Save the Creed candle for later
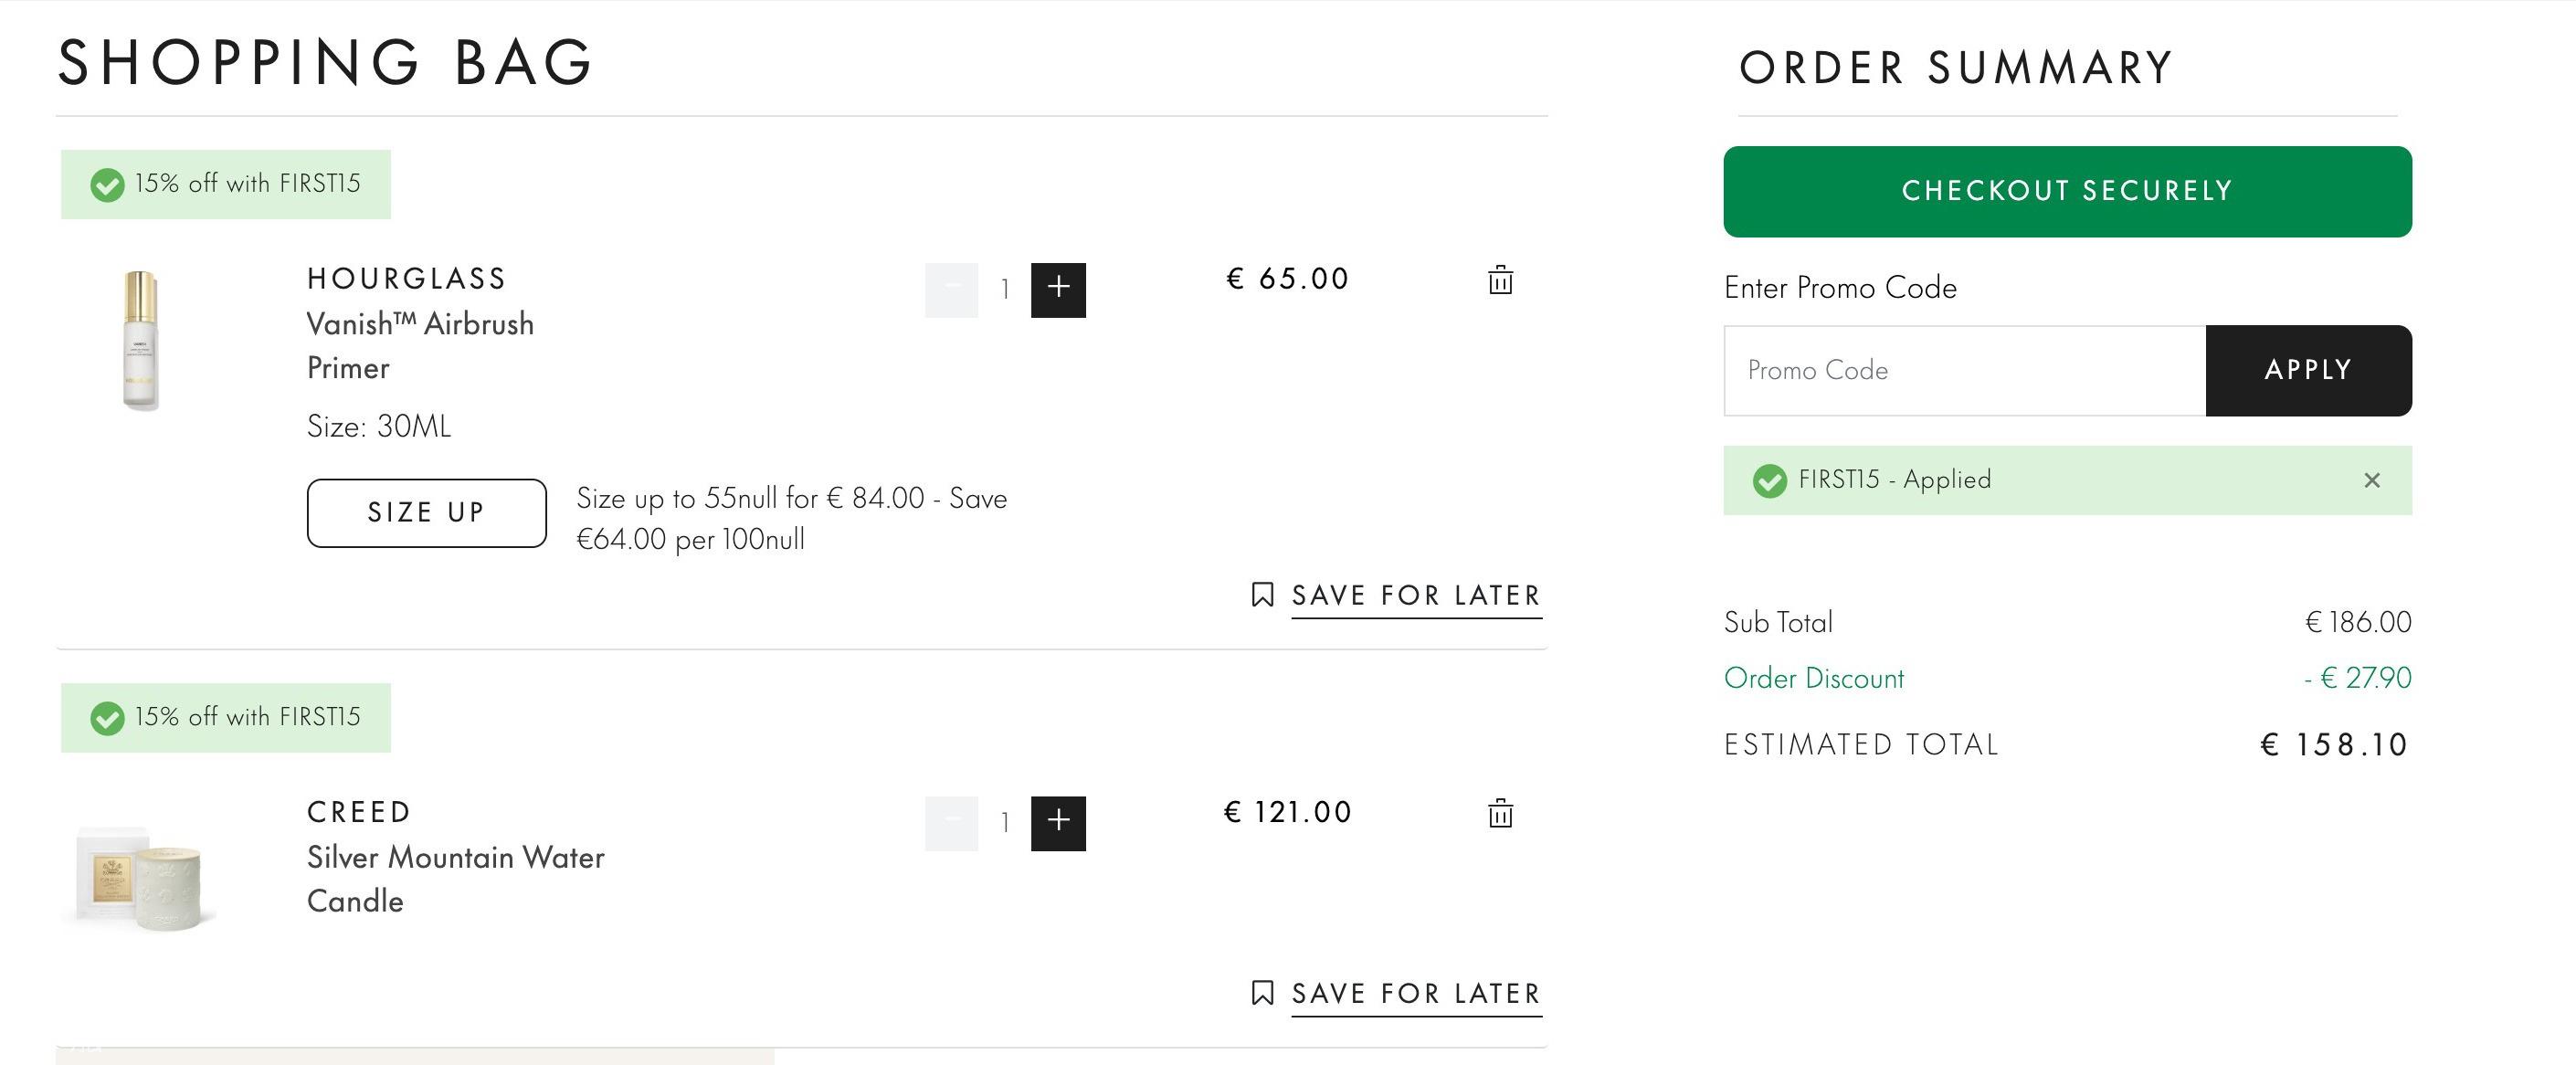The height and width of the screenshot is (1065, 2576). (x=1416, y=994)
